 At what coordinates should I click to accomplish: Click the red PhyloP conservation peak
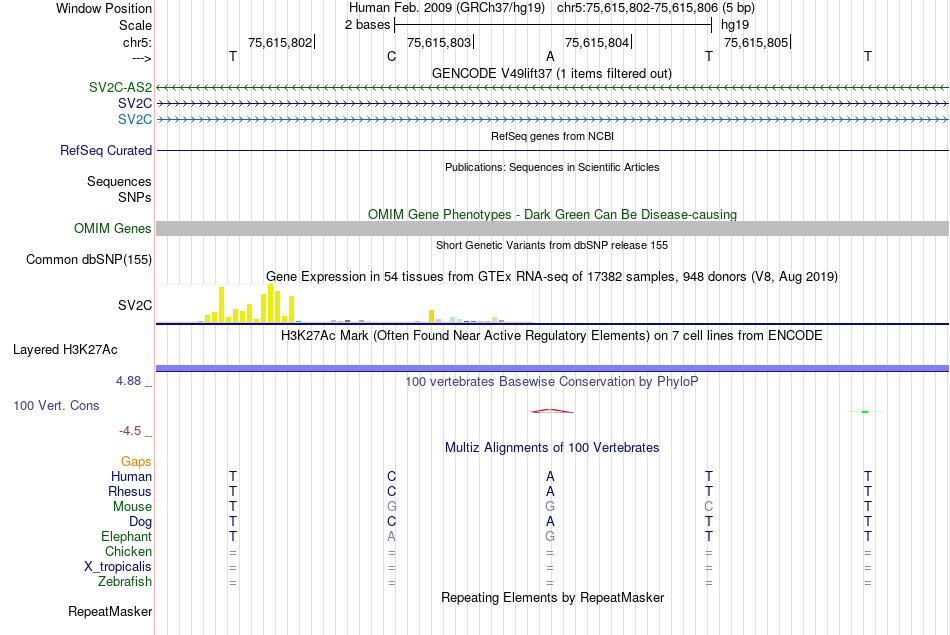click(x=552, y=411)
